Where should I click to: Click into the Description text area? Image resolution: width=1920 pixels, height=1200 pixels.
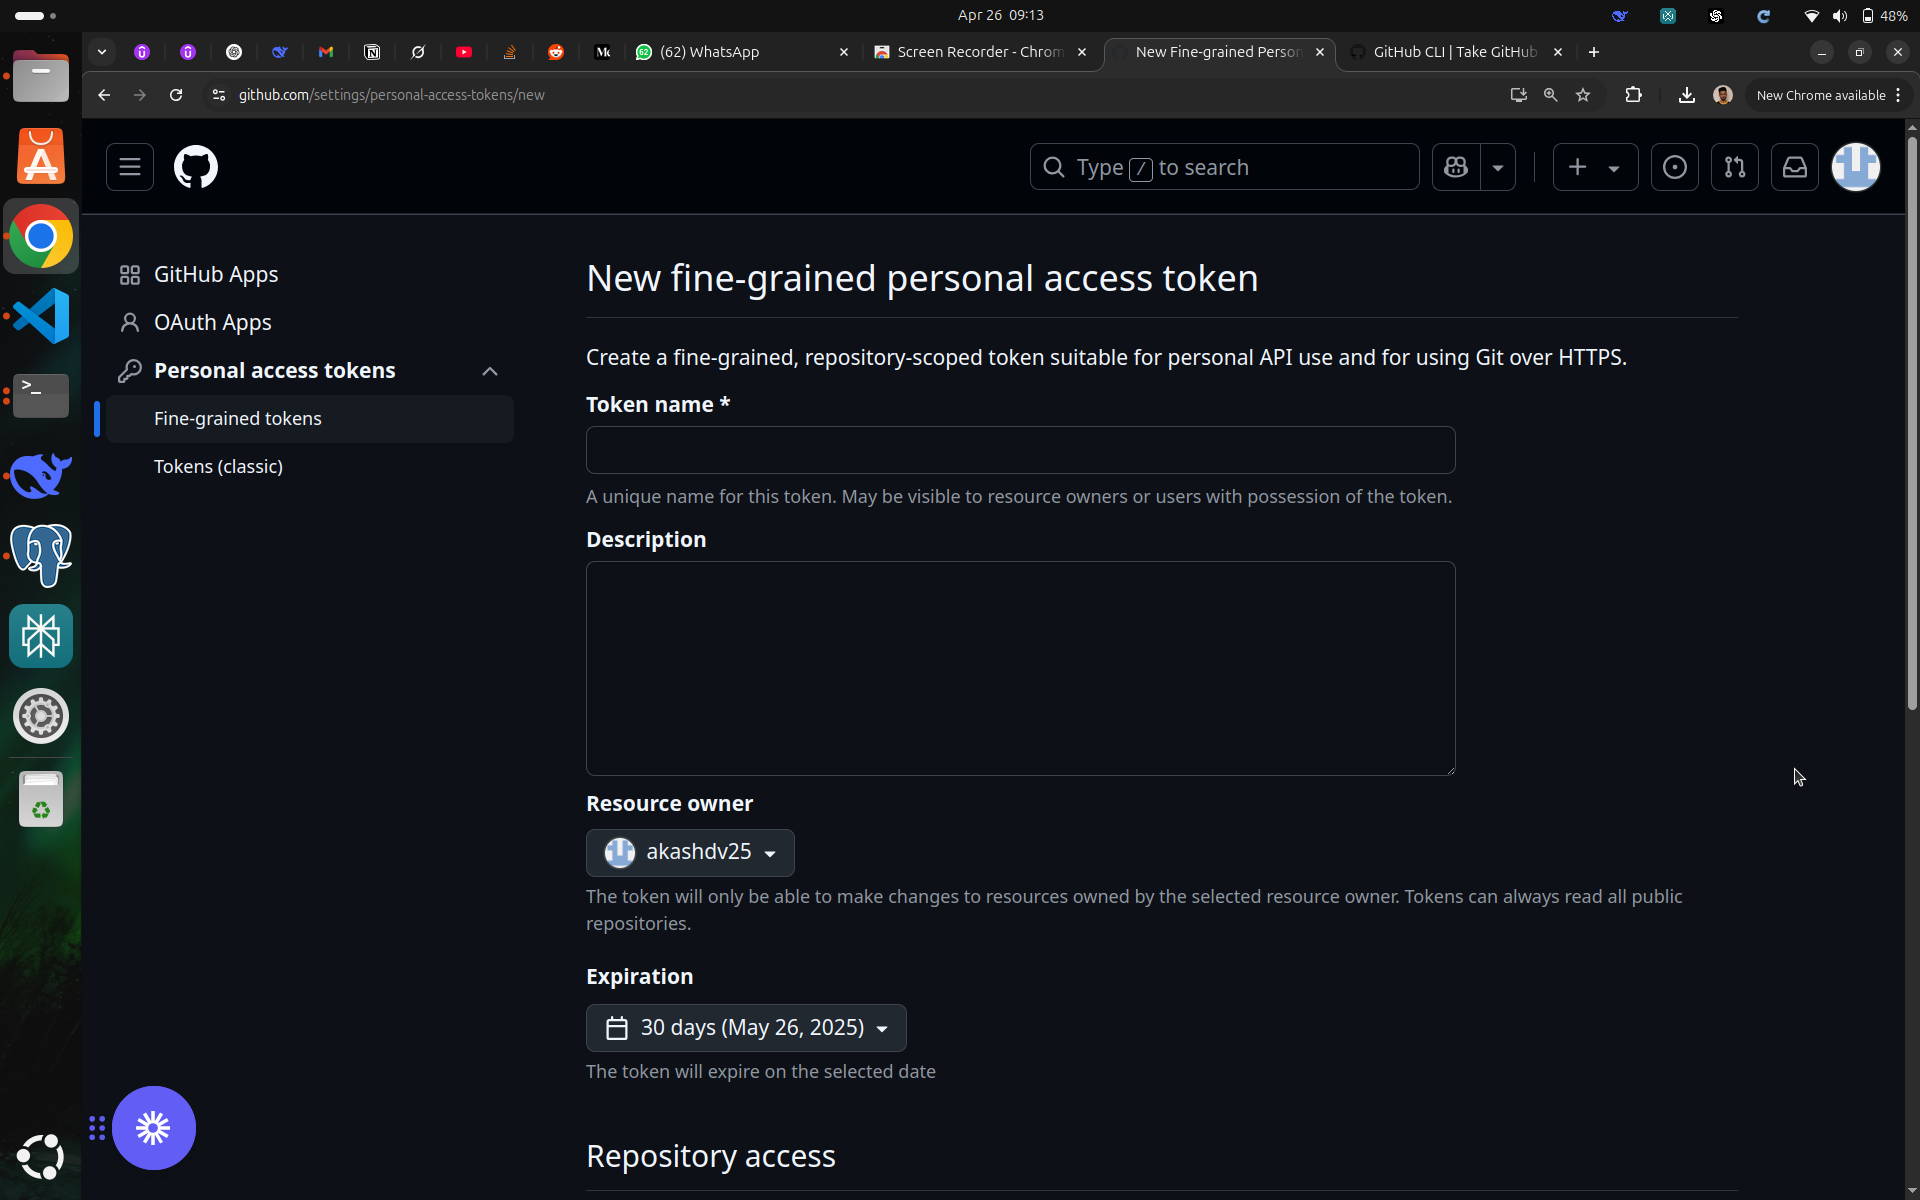[1020, 668]
